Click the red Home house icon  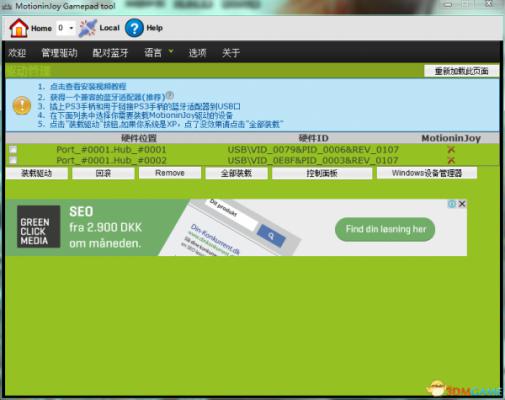pyautogui.click(x=19, y=28)
